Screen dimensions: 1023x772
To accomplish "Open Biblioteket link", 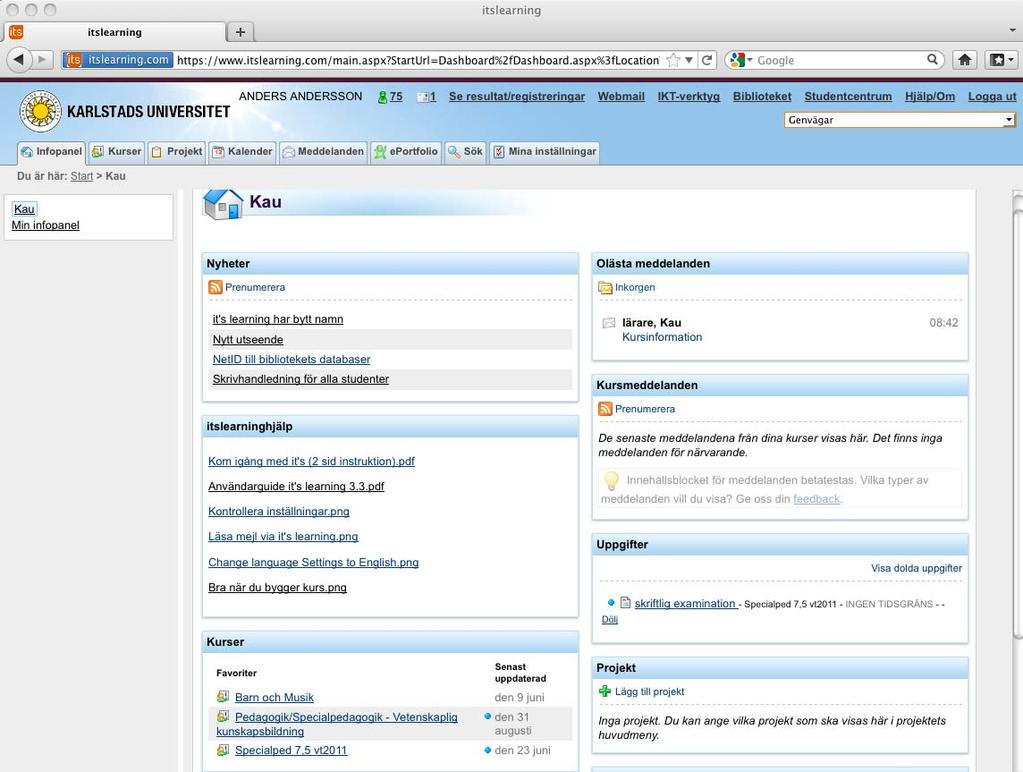I will (762, 97).
